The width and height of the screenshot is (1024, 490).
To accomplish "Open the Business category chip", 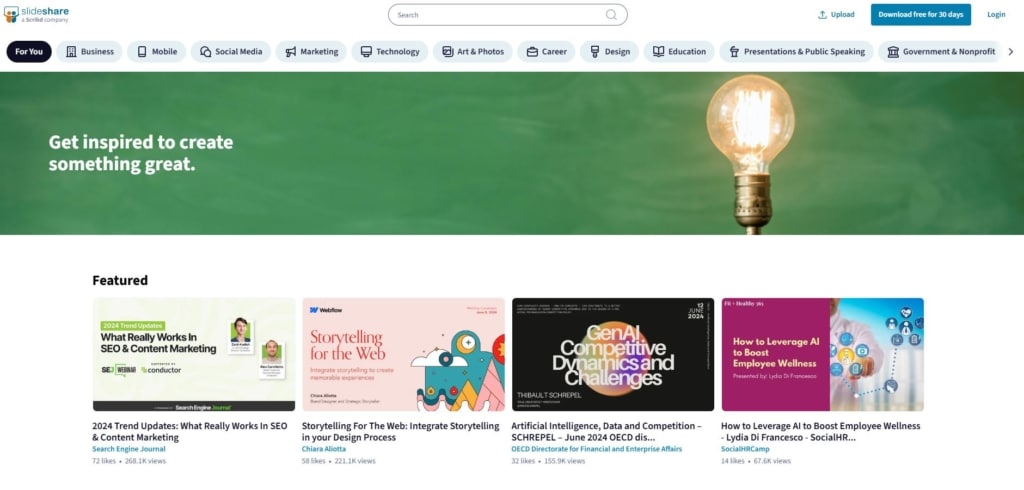I will [x=89, y=52].
